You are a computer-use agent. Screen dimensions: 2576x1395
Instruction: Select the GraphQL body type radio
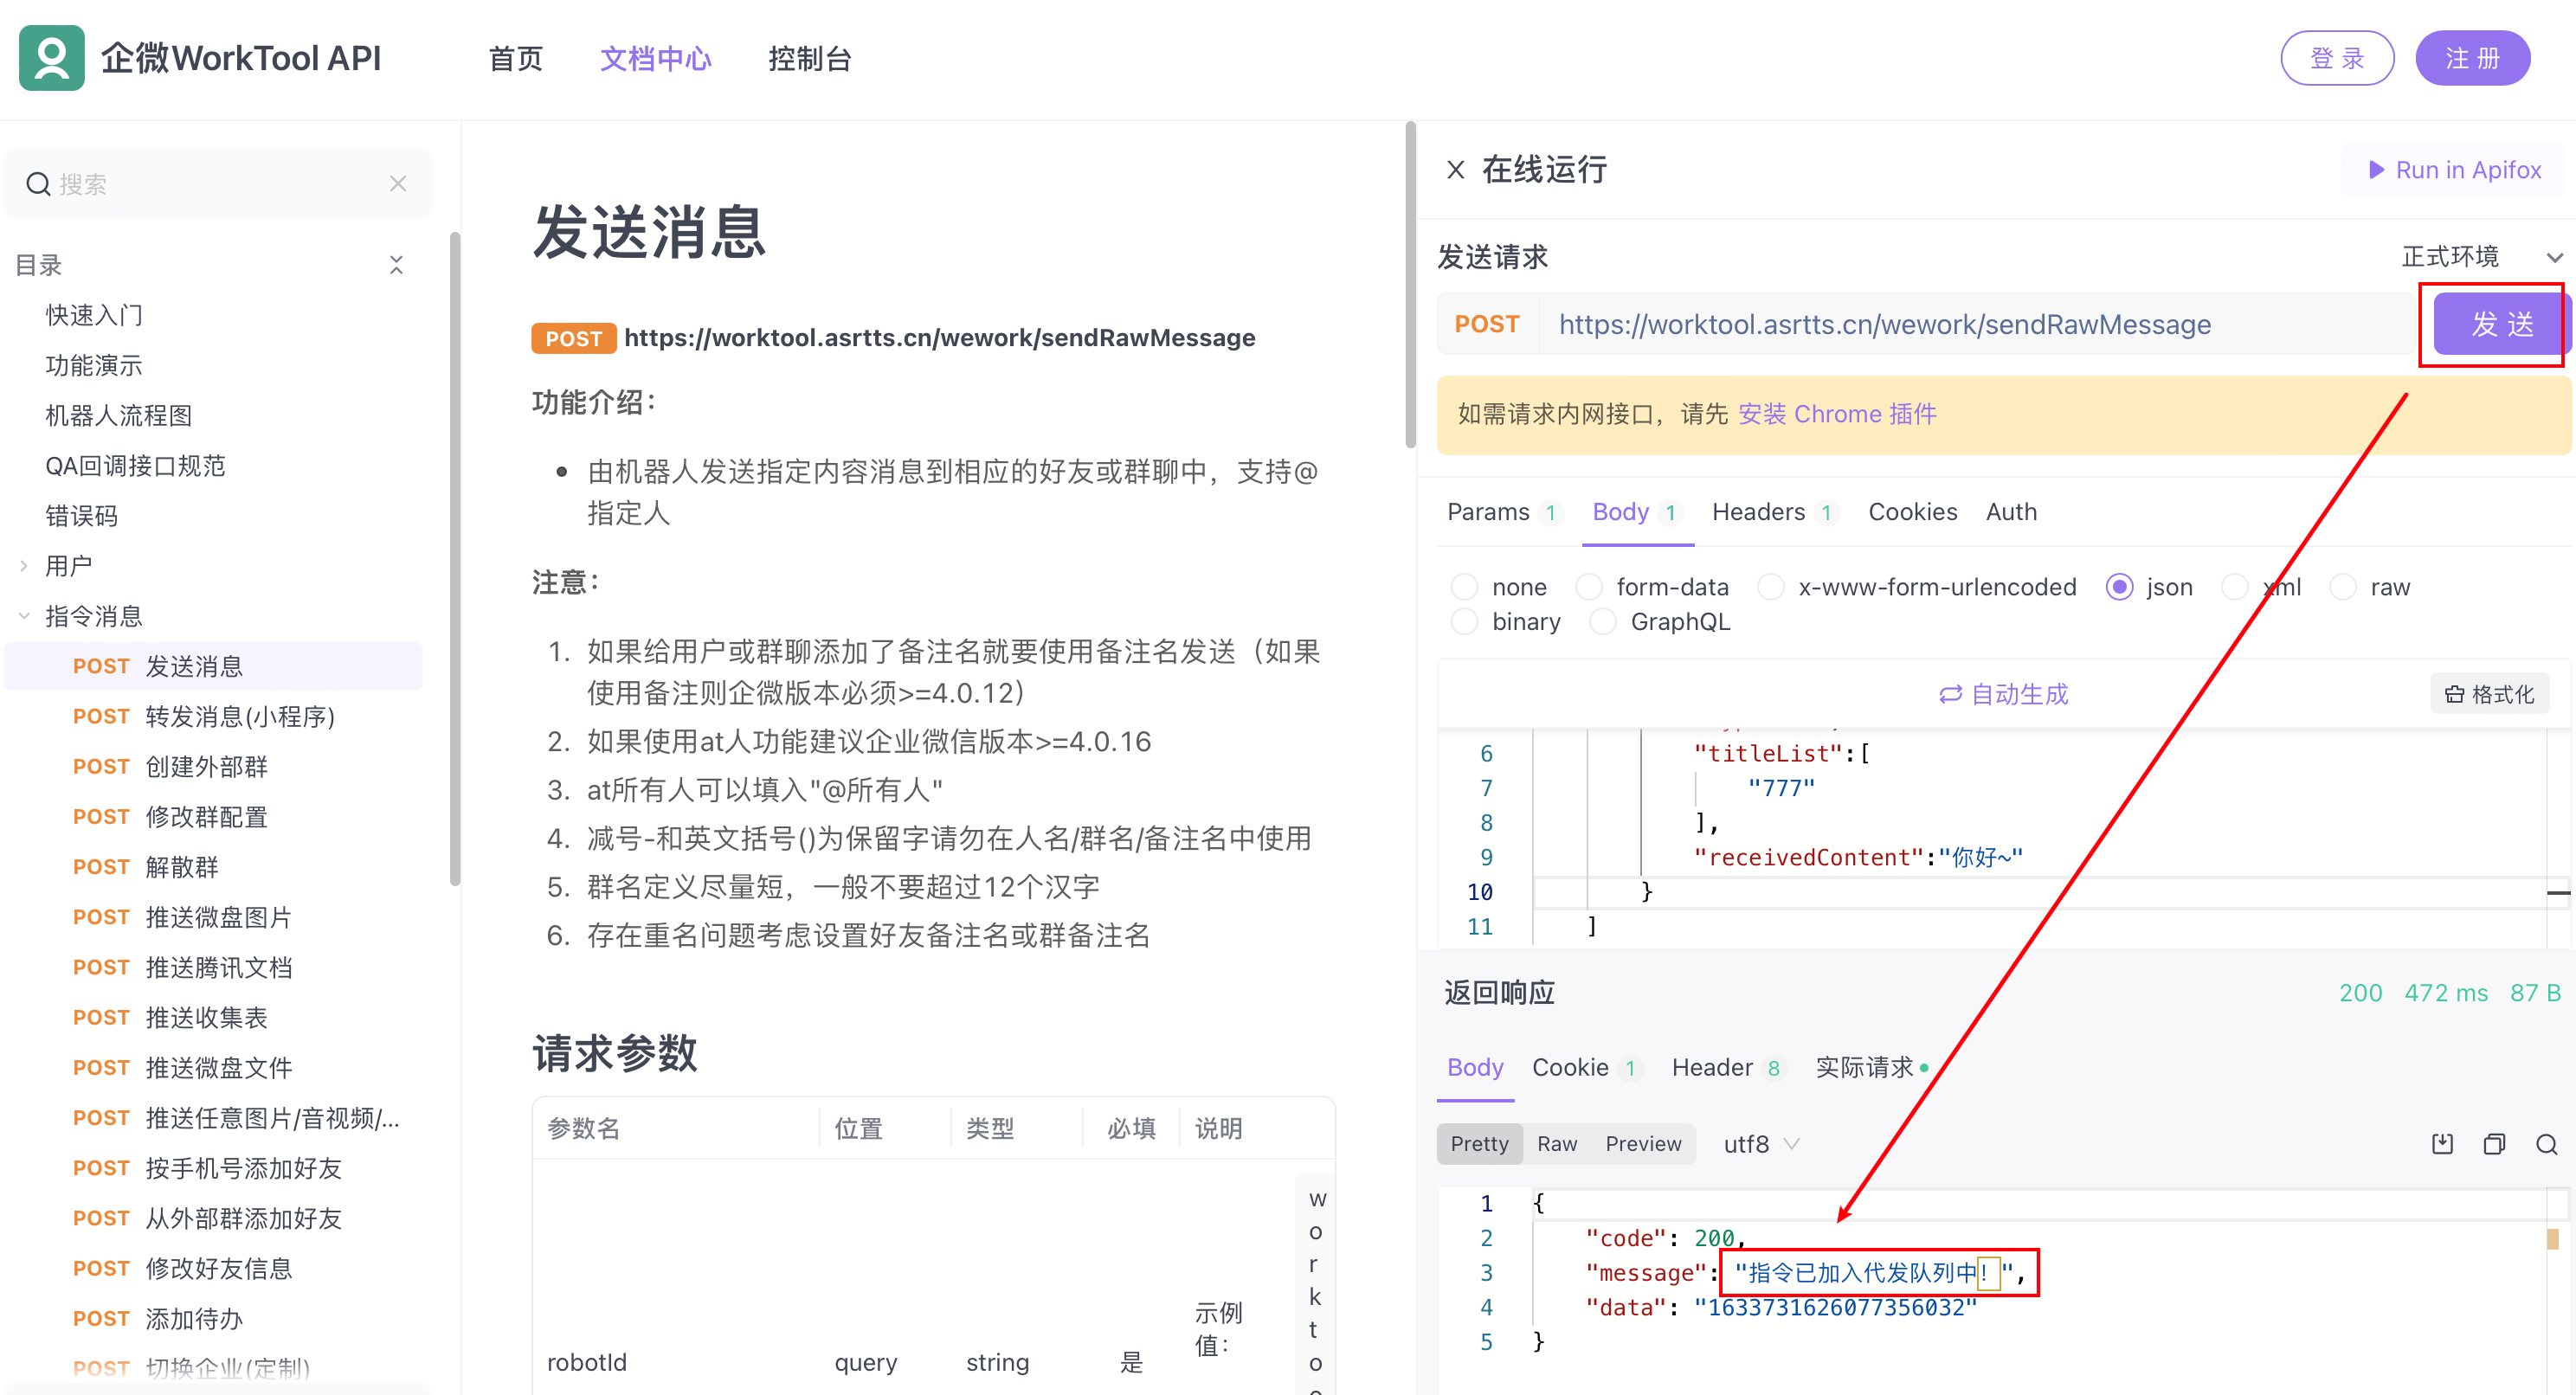(x=1603, y=622)
